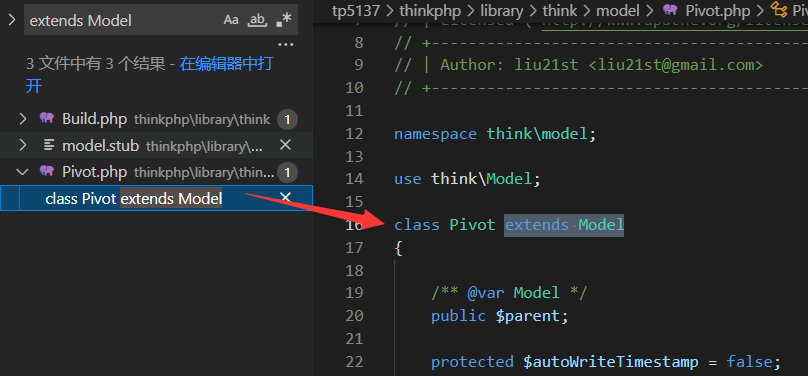Click 'use think\Model;' code line
Image resolution: width=808 pixels, height=376 pixels.
(x=467, y=179)
